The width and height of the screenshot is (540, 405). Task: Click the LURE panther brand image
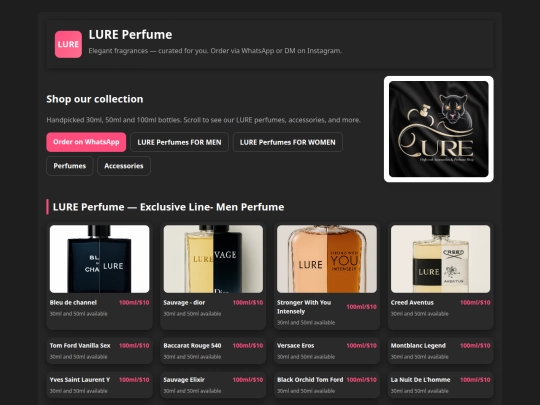pos(438,129)
